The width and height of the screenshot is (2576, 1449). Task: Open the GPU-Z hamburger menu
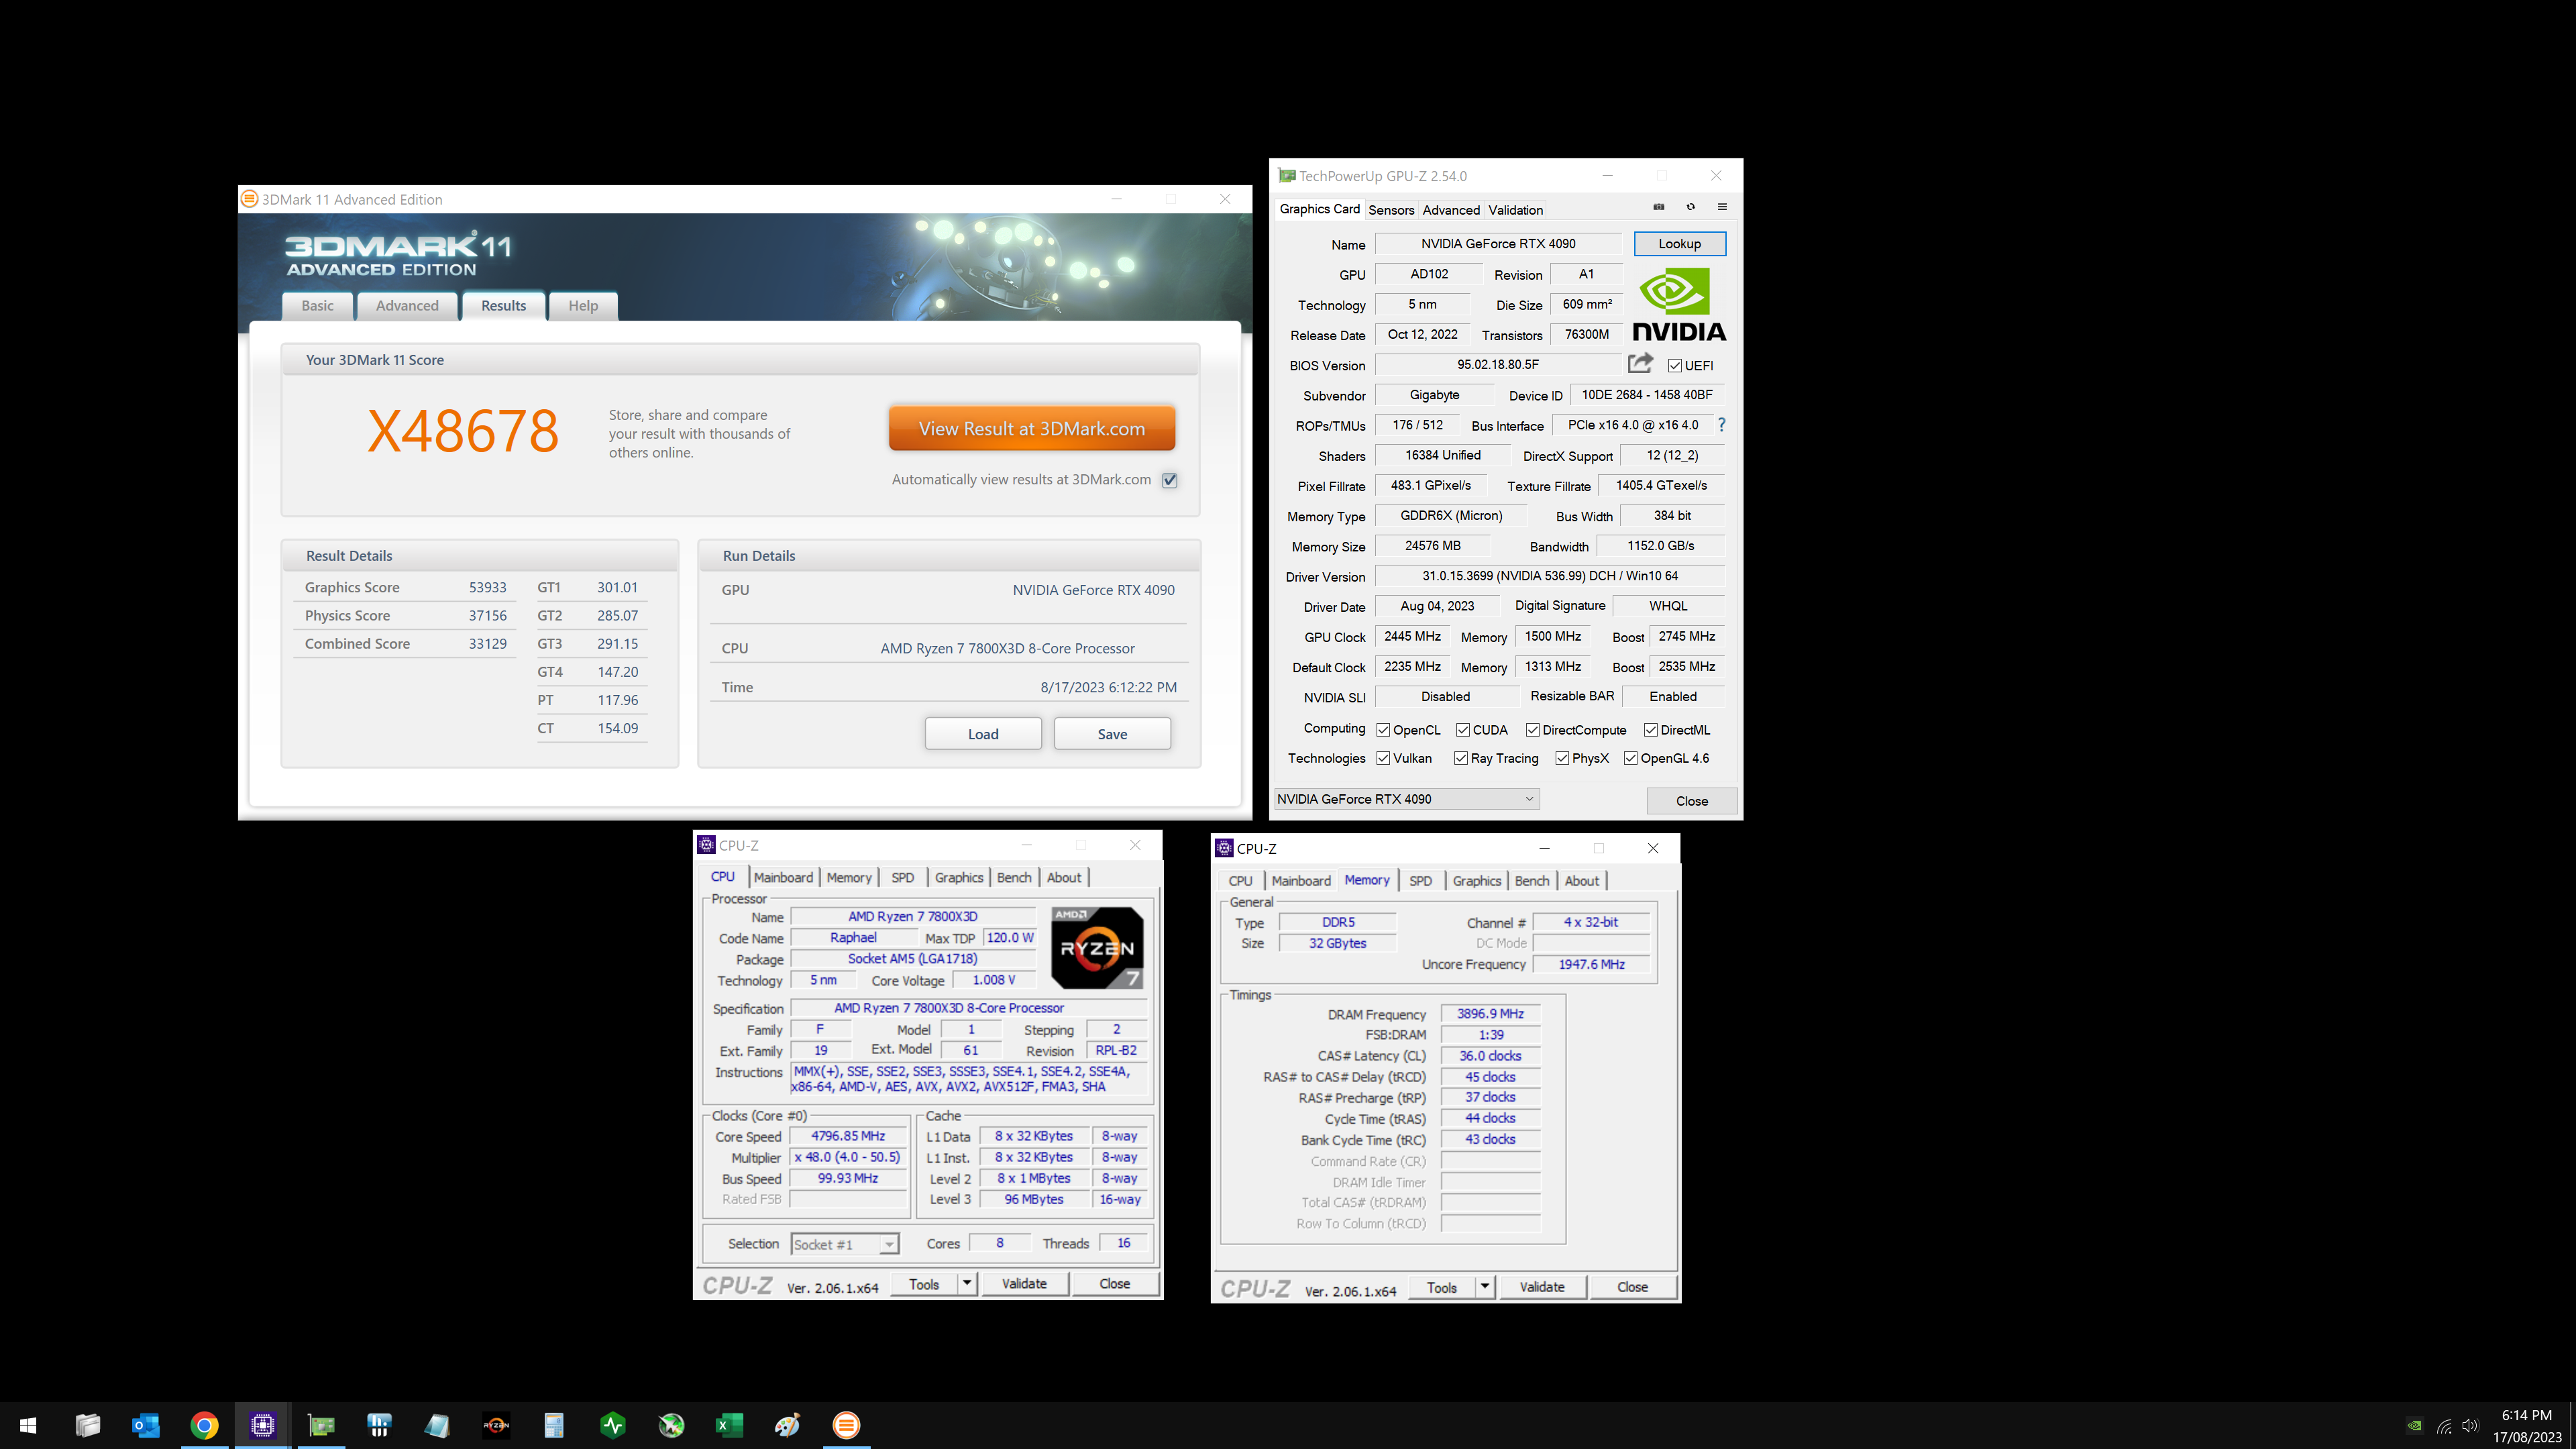click(x=1722, y=207)
